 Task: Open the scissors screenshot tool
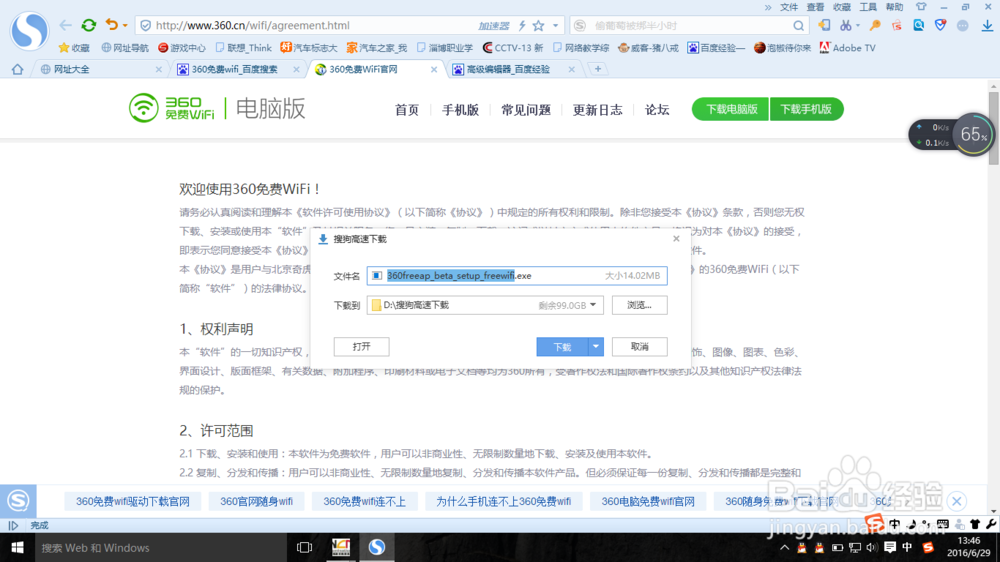tap(845, 26)
